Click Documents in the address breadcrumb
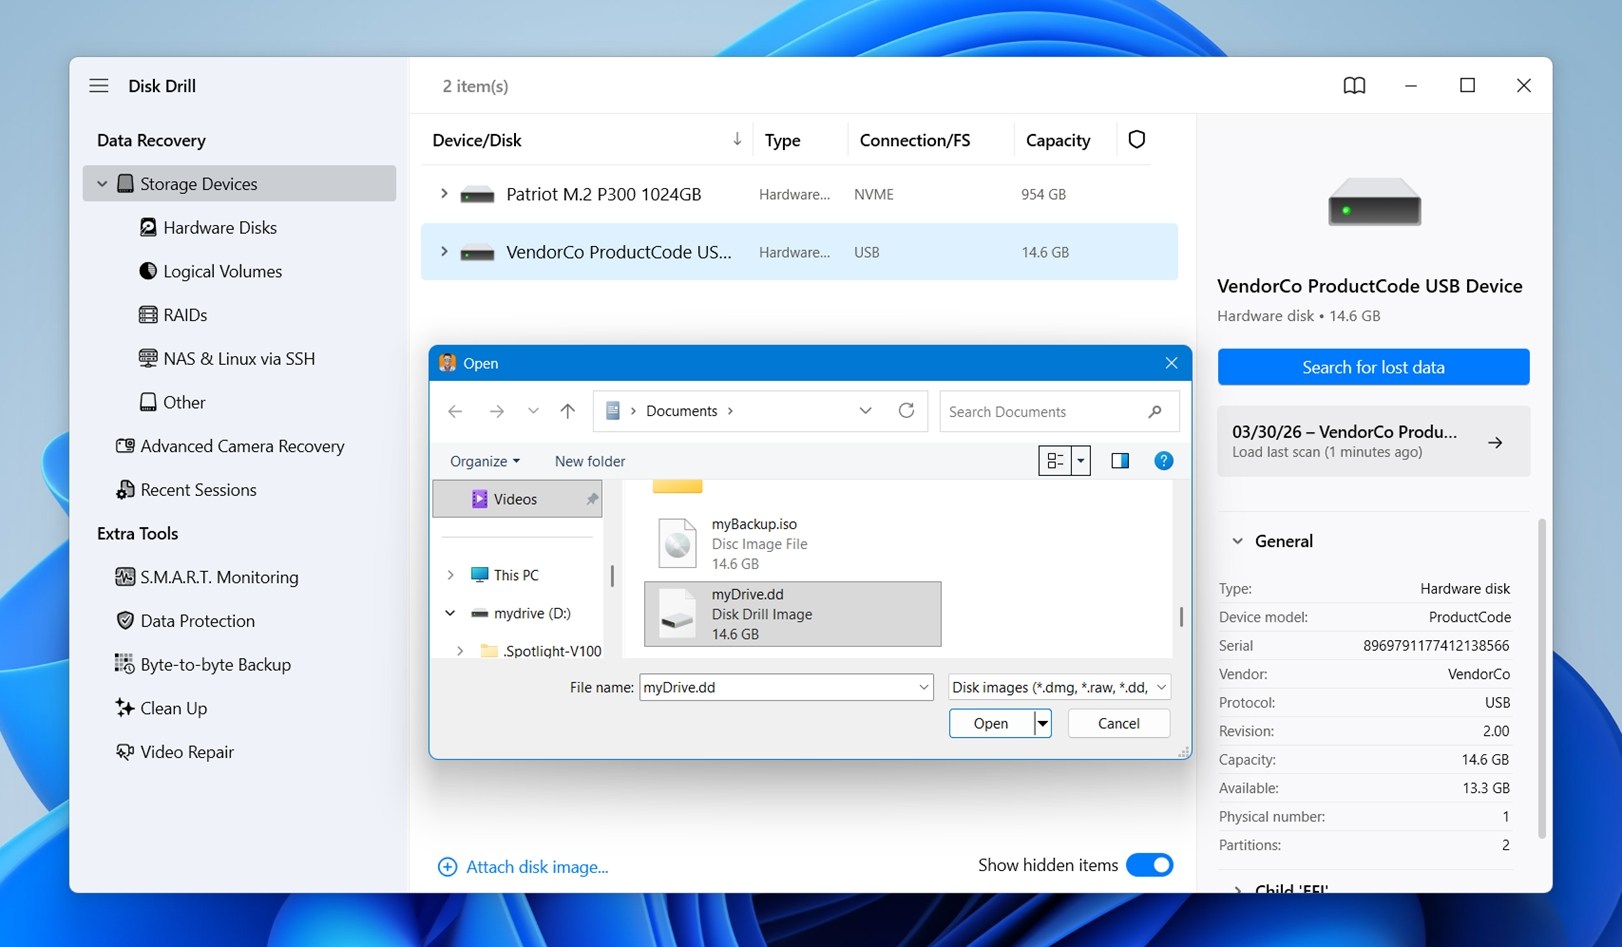1622x947 pixels. (682, 411)
